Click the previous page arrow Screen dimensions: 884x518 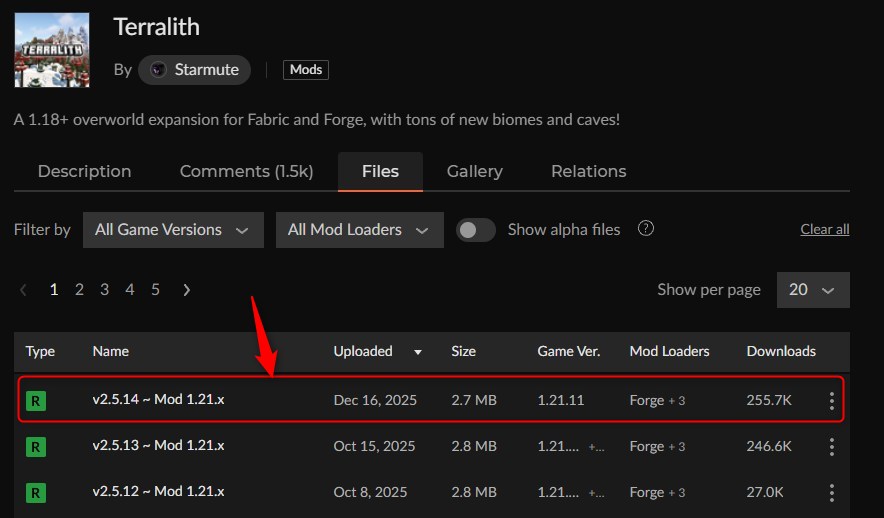[x=24, y=289]
